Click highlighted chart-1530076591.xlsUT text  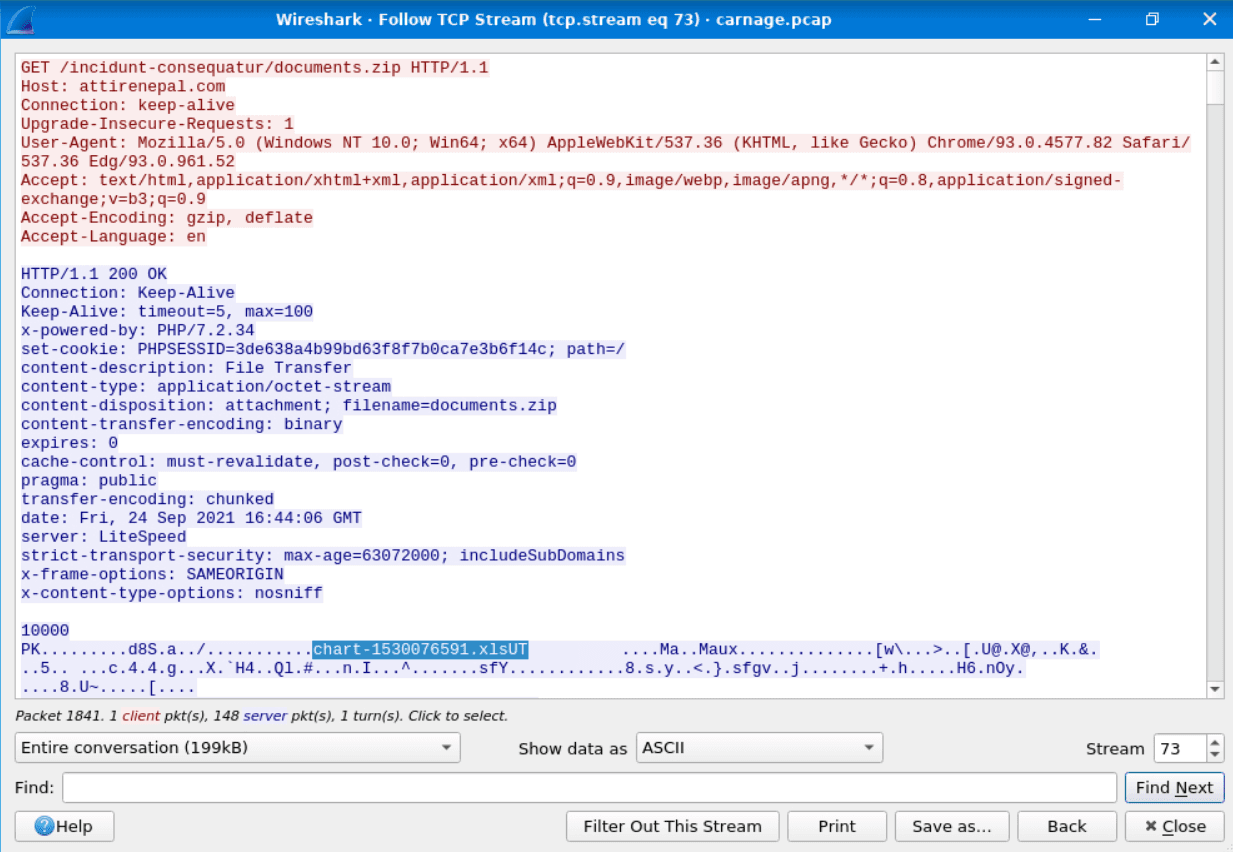[x=420, y=650]
